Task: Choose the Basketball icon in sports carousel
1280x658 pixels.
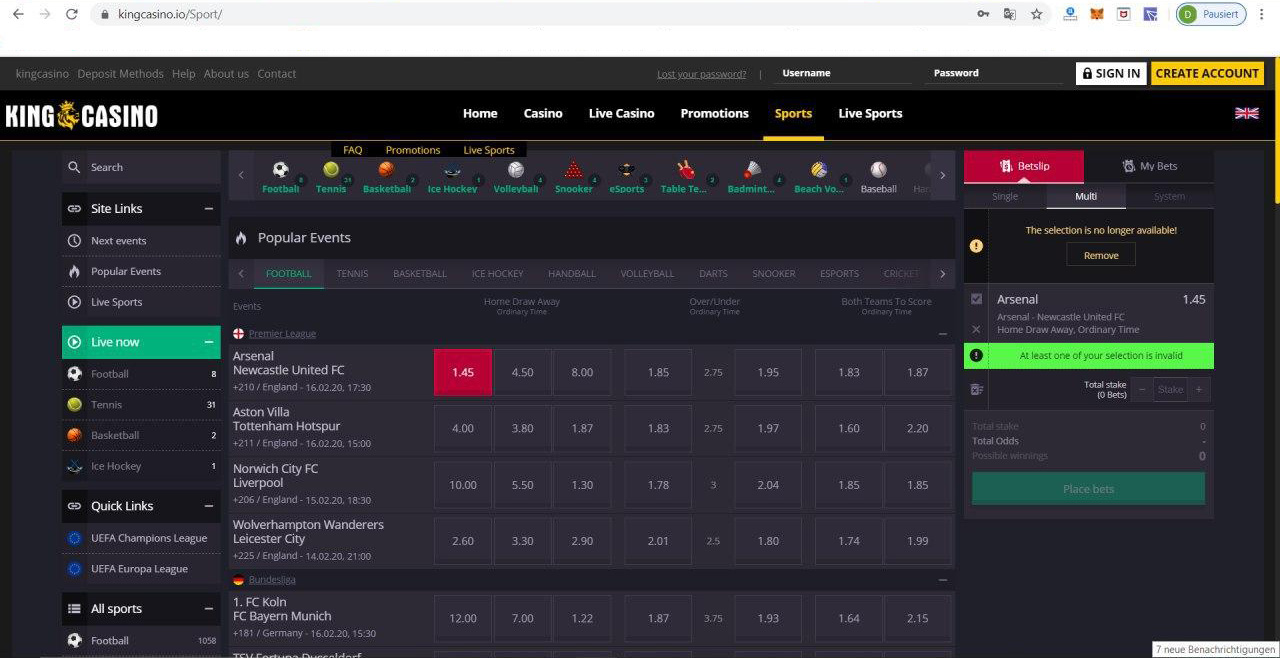Action: coord(386,170)
